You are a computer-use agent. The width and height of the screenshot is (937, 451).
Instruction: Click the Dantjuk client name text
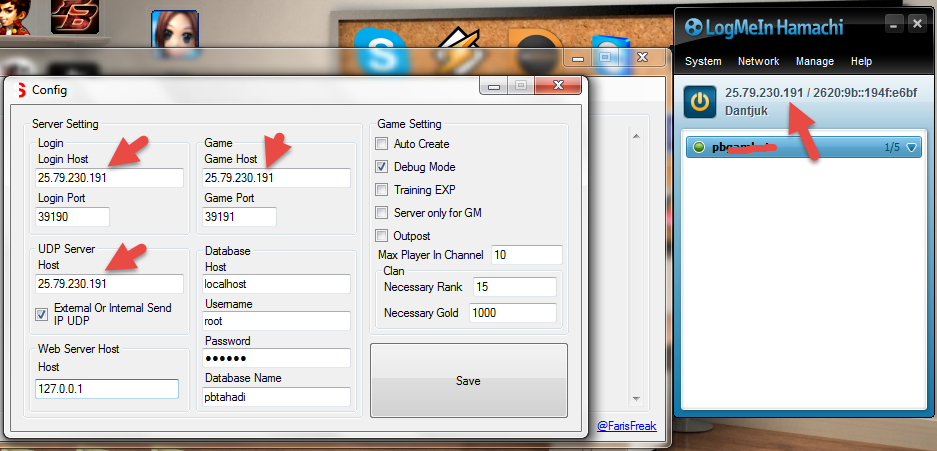click(746, 111)
